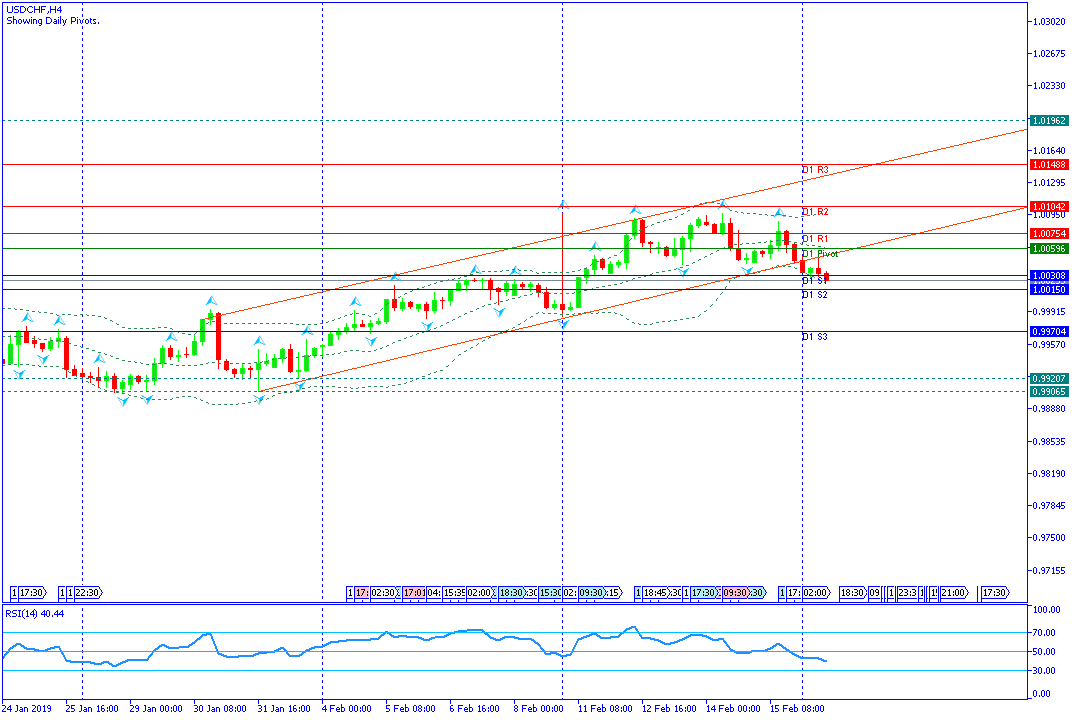This screenshot has width=1080, height=720.
Task: Click the 24 Jan 2019 date label
Action: coord(27,708)
